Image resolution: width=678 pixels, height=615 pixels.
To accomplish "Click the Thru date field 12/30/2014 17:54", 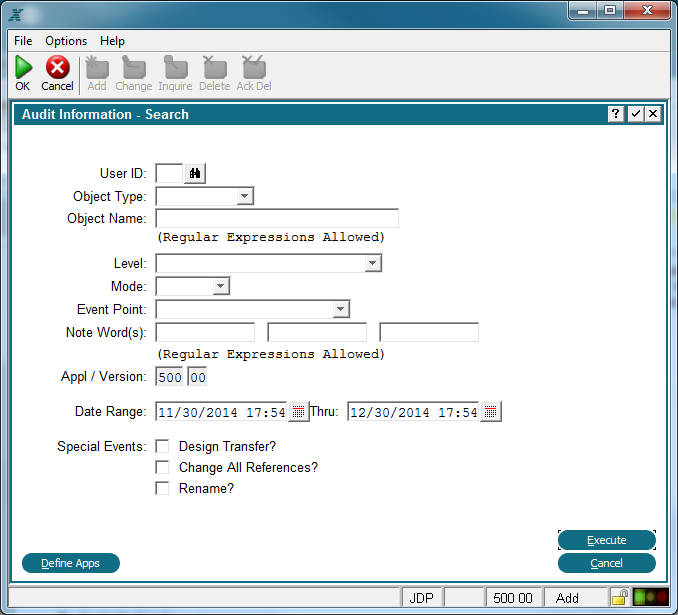I will point(413,412).
